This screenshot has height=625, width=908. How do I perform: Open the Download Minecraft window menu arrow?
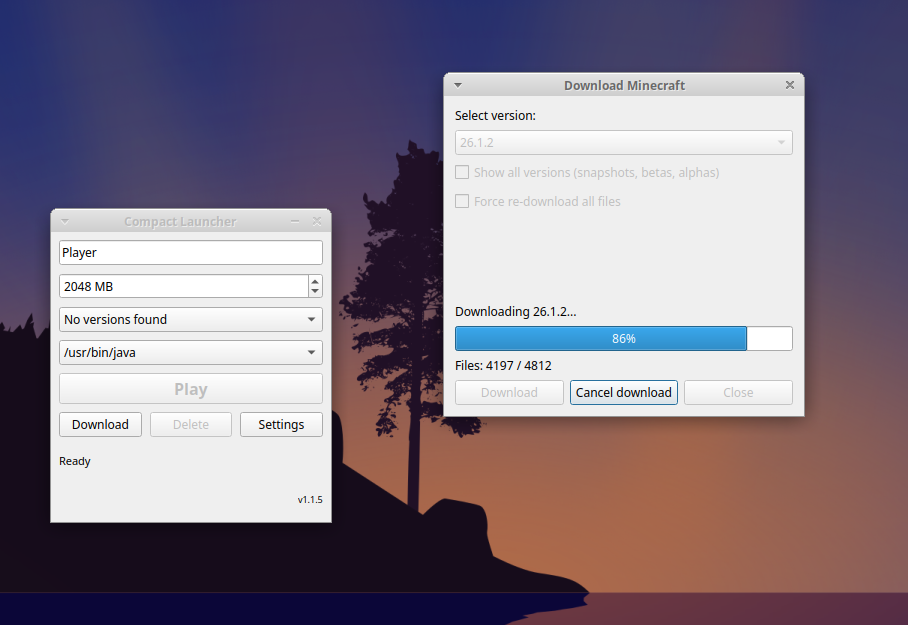coord(457,85)
